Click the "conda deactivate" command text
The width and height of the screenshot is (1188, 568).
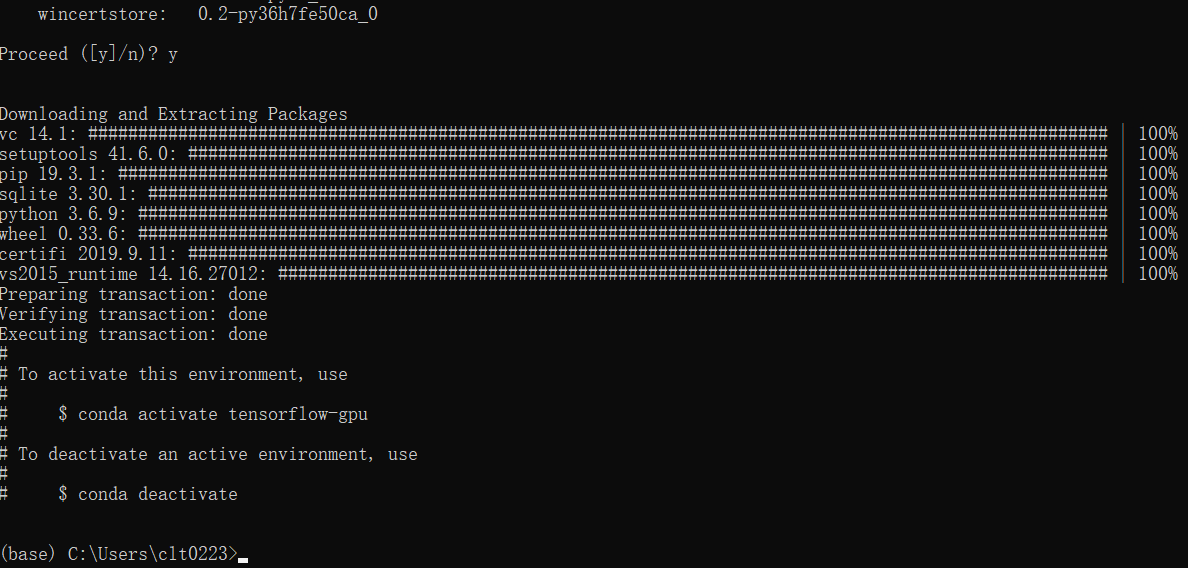point(157,494)
